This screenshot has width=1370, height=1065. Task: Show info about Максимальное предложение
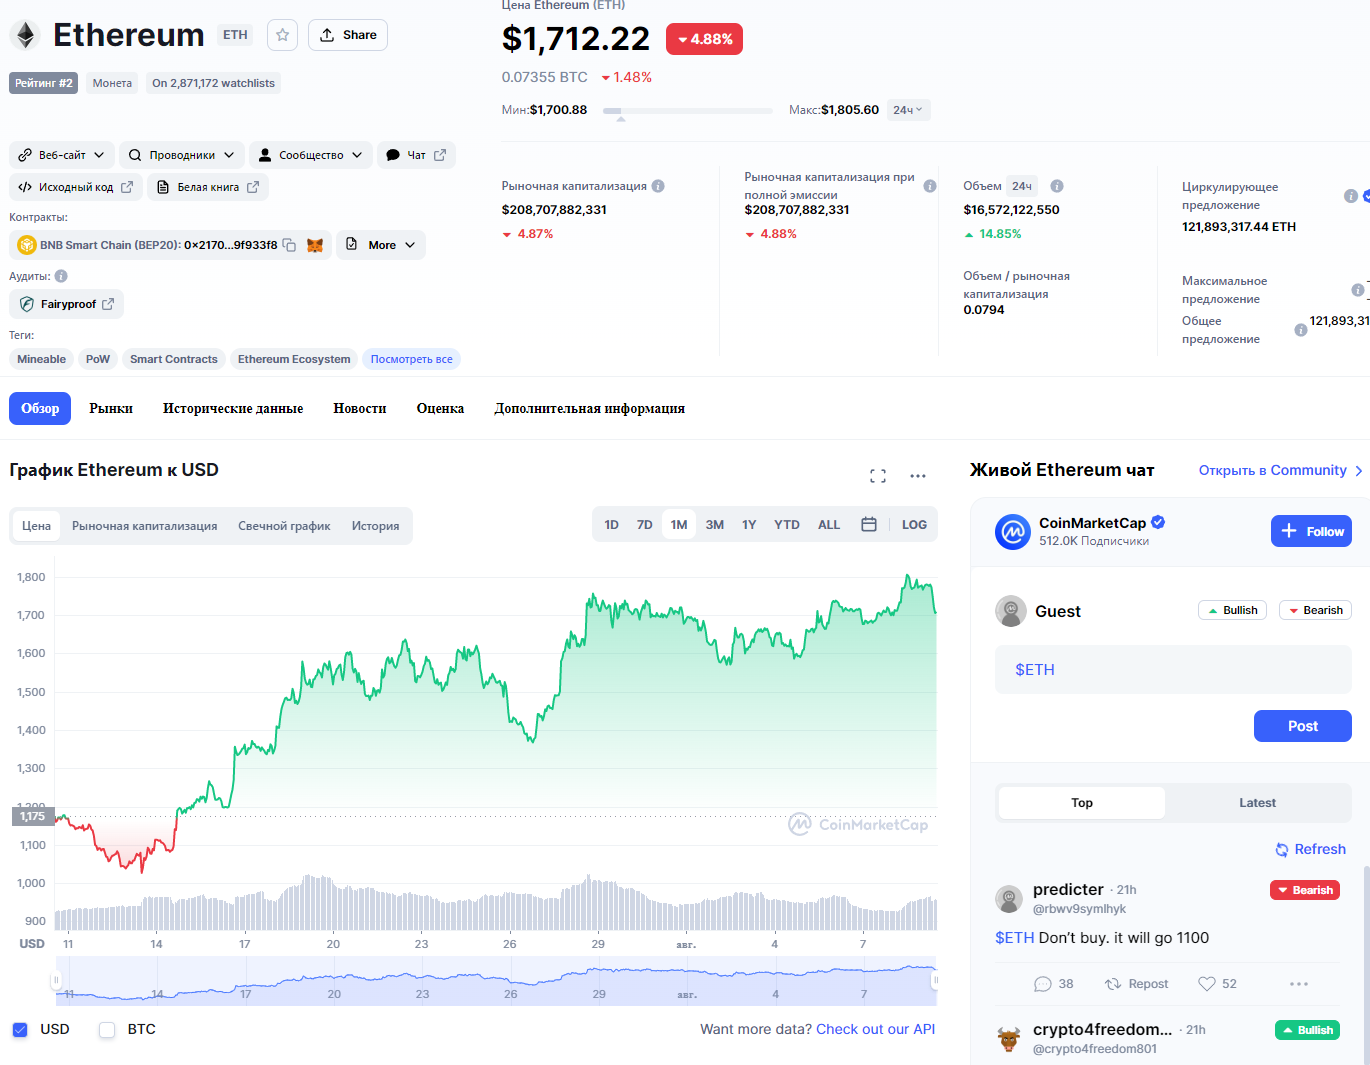point(1358,290)
